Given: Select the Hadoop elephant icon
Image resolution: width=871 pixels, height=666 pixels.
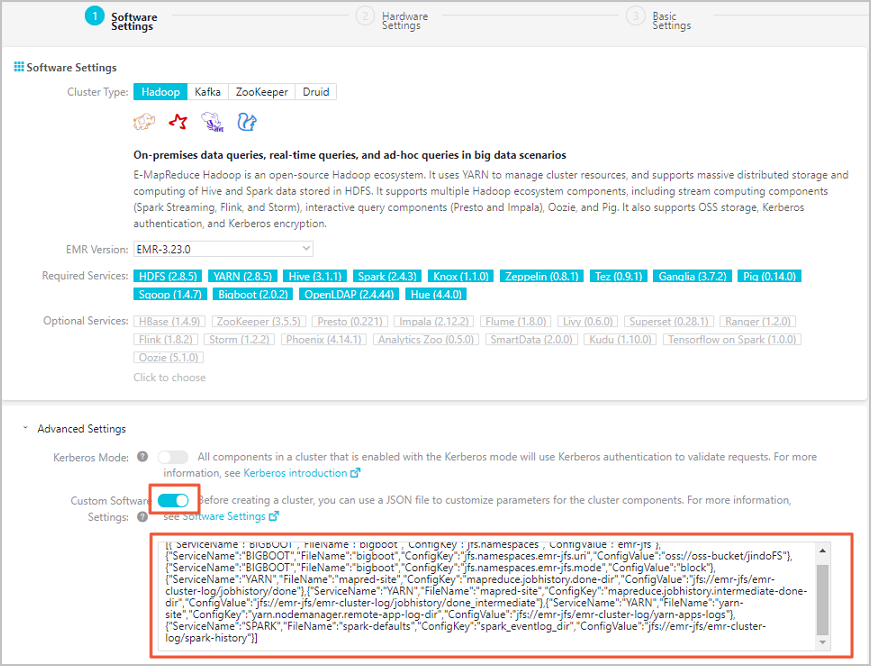Looking at the screenshot, I should click(144, 120).
